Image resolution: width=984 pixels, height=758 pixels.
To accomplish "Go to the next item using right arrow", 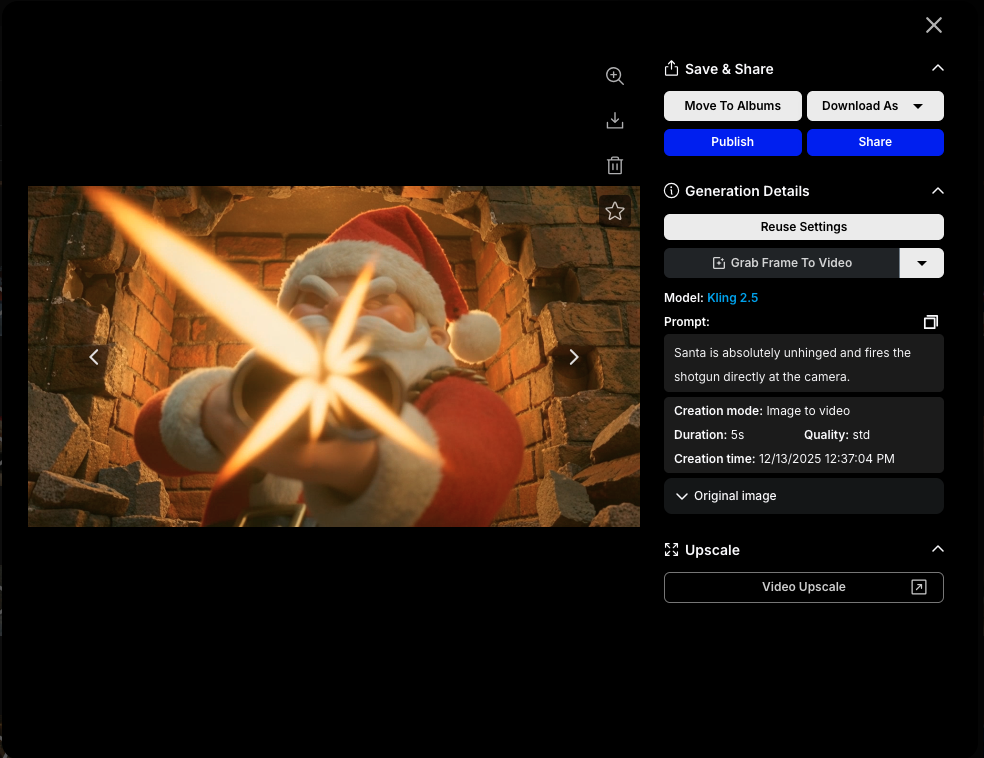I will click(574, 357).
